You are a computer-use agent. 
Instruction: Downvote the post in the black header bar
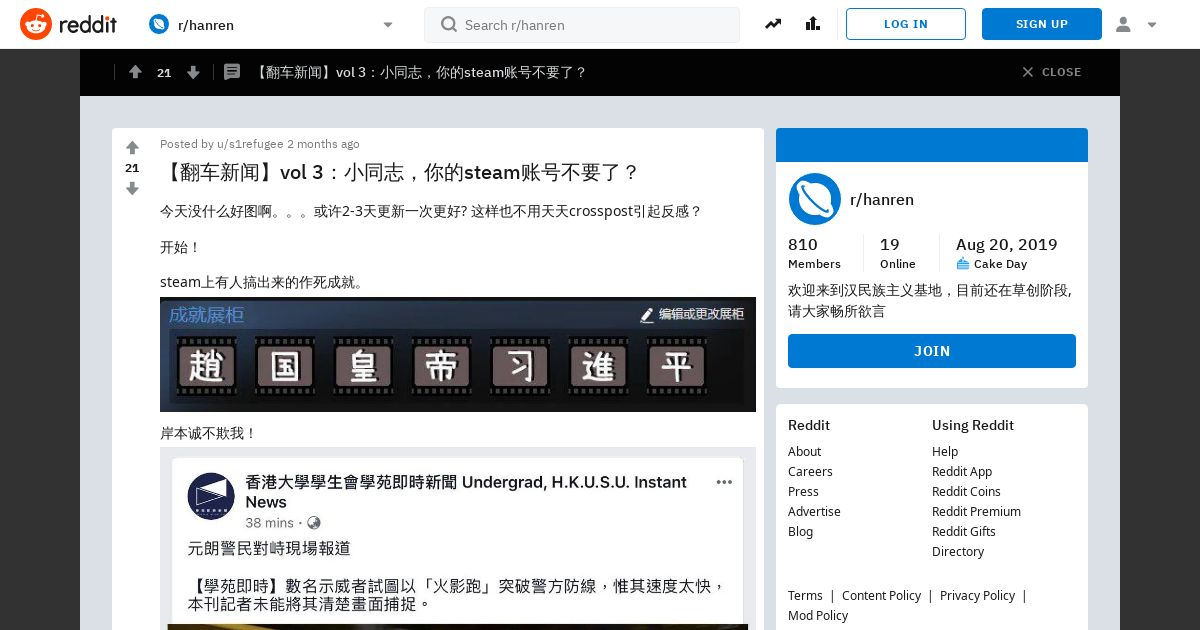tap(193, 72)
